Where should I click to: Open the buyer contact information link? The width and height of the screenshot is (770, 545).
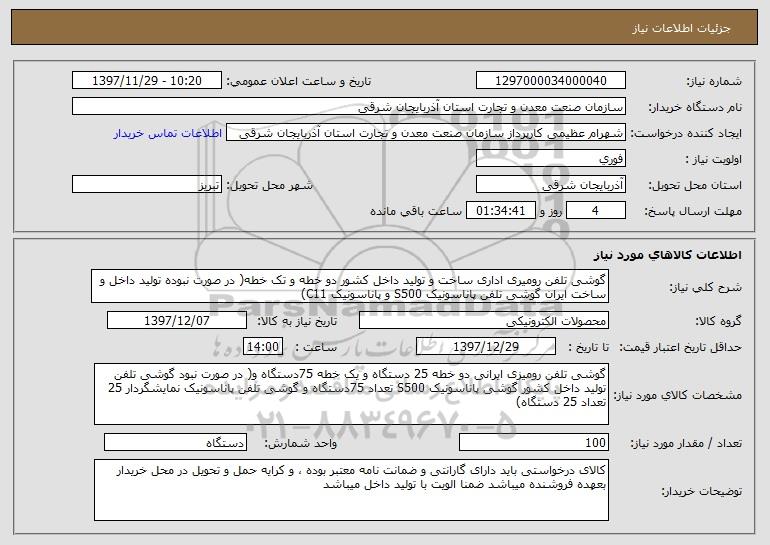[167, 133]
